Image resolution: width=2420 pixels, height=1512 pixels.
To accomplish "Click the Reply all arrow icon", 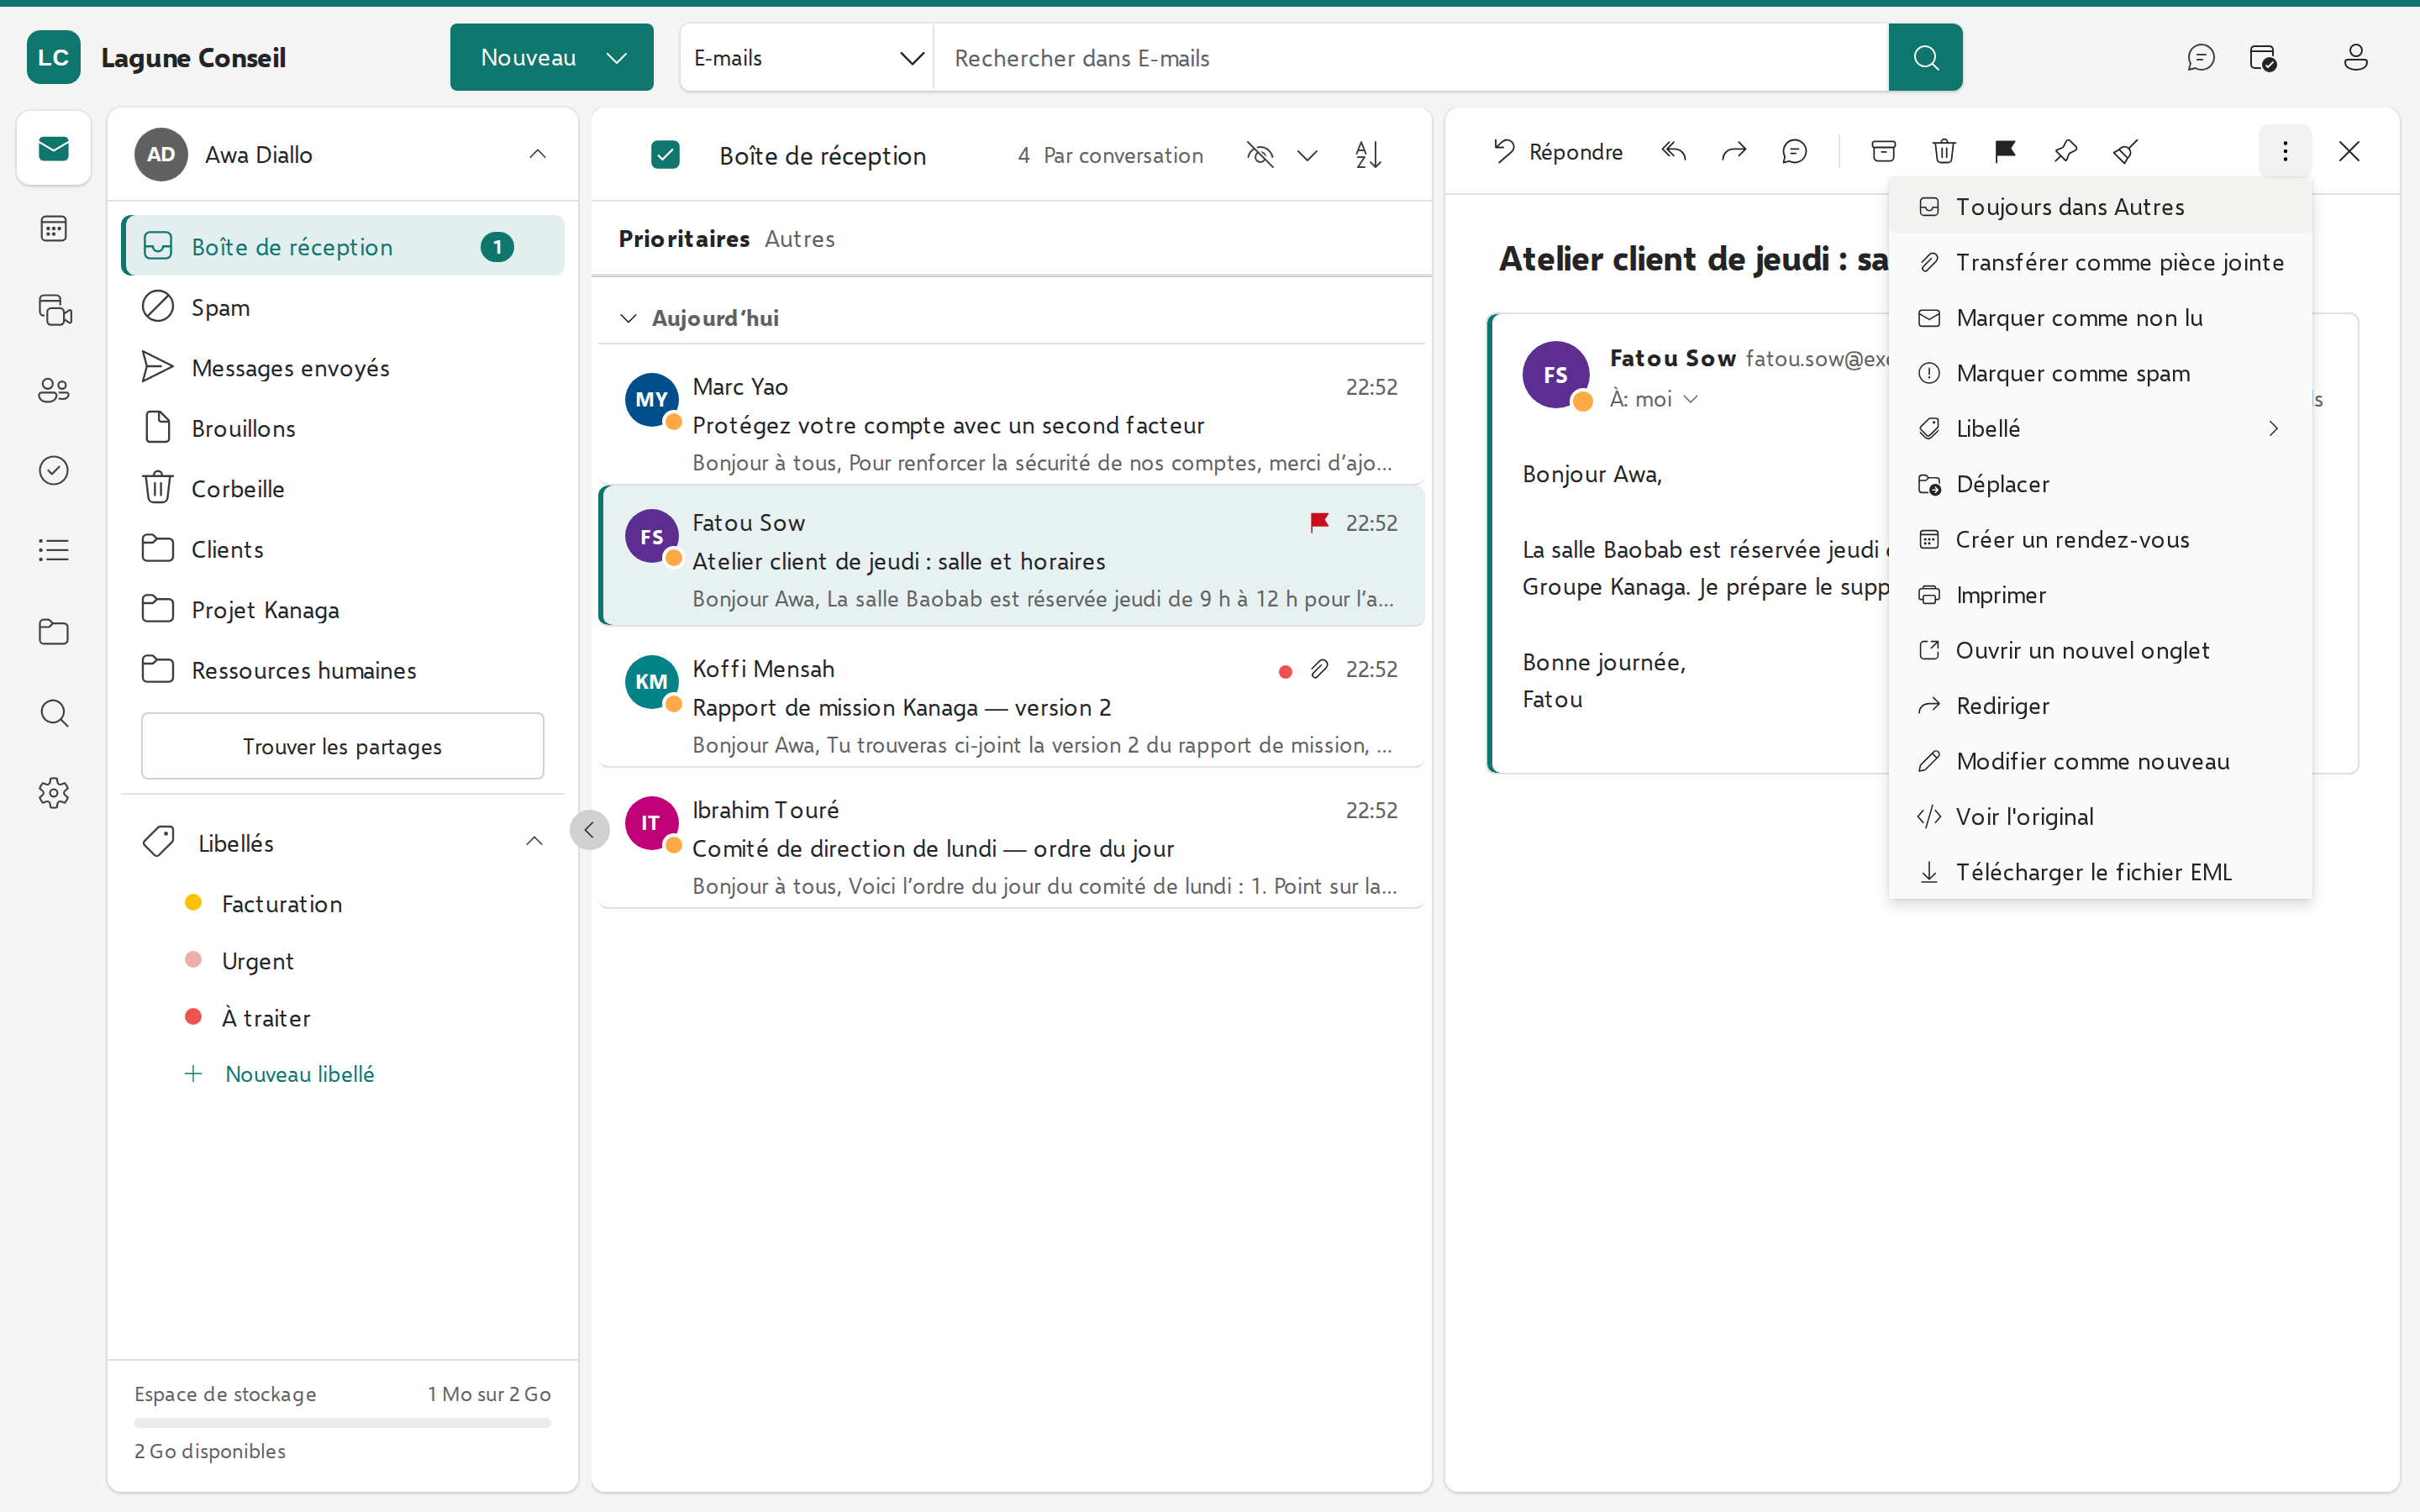I will (x=1674, y=151).
